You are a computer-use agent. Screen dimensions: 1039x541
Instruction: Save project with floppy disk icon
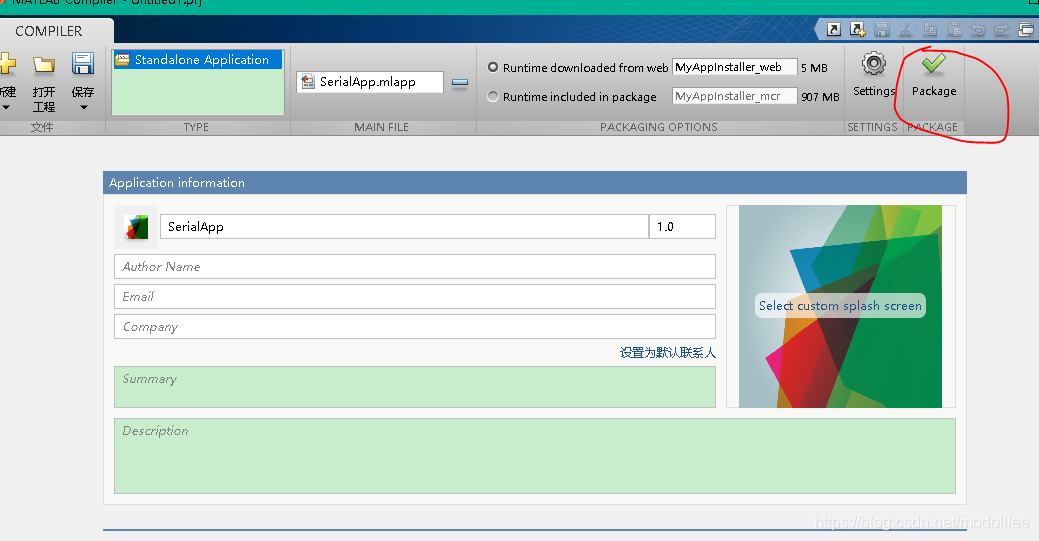[83, 64]
